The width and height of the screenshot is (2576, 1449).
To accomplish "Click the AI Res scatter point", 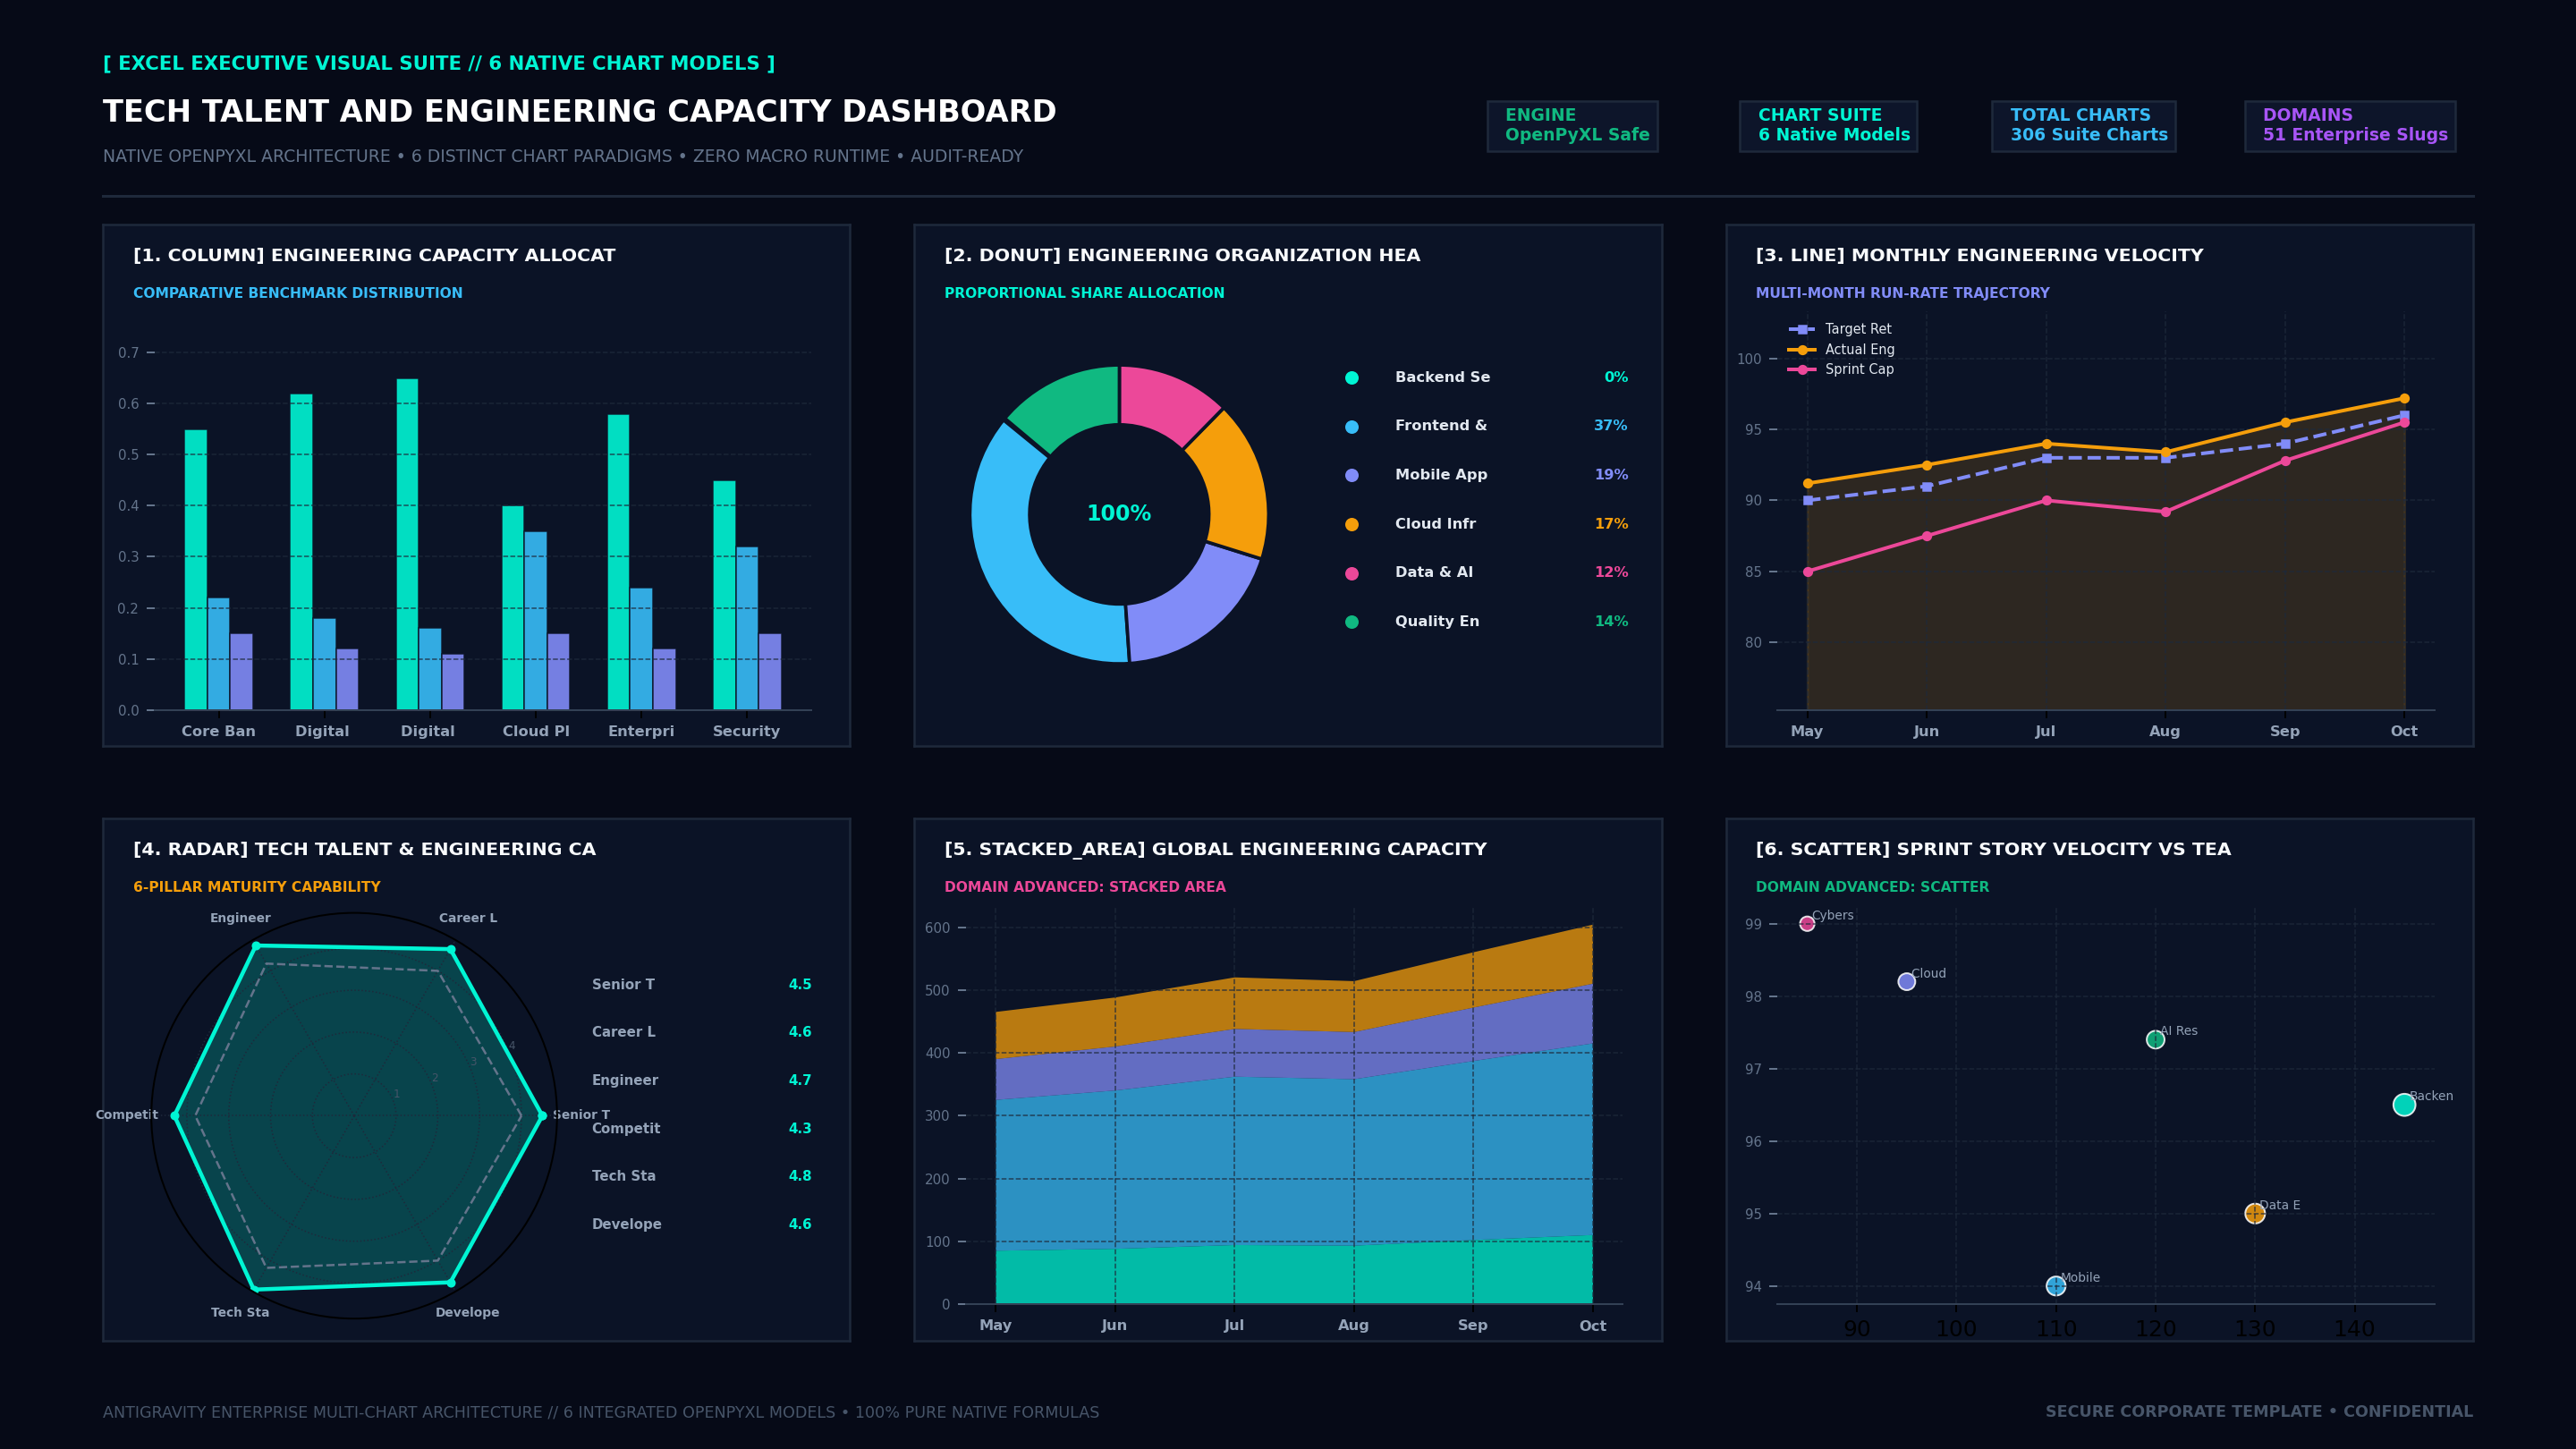I will (2156, 1040).
